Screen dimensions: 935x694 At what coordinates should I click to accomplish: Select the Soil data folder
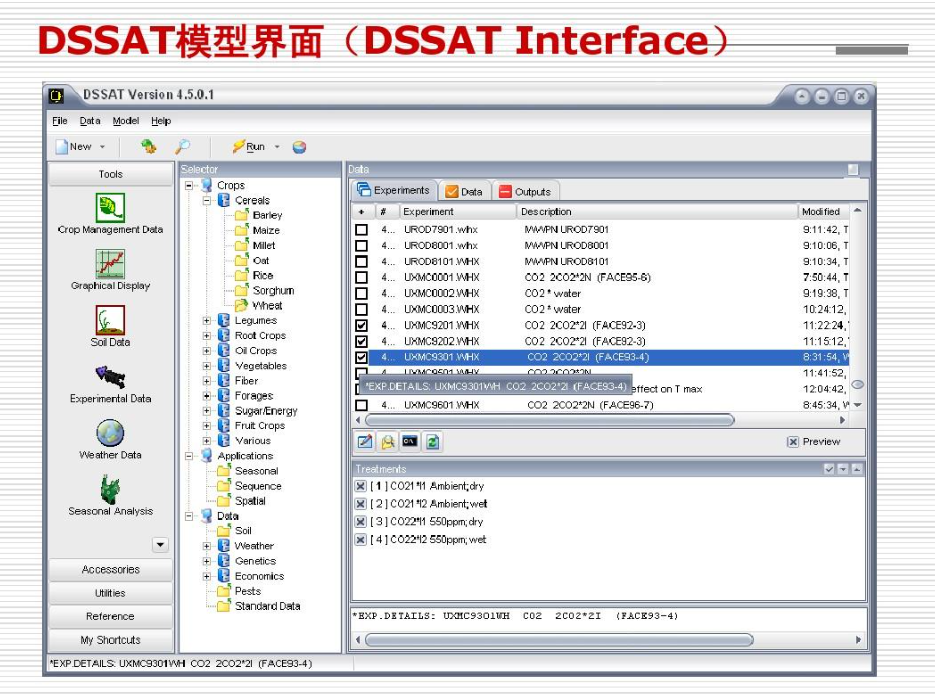[234, 531]
